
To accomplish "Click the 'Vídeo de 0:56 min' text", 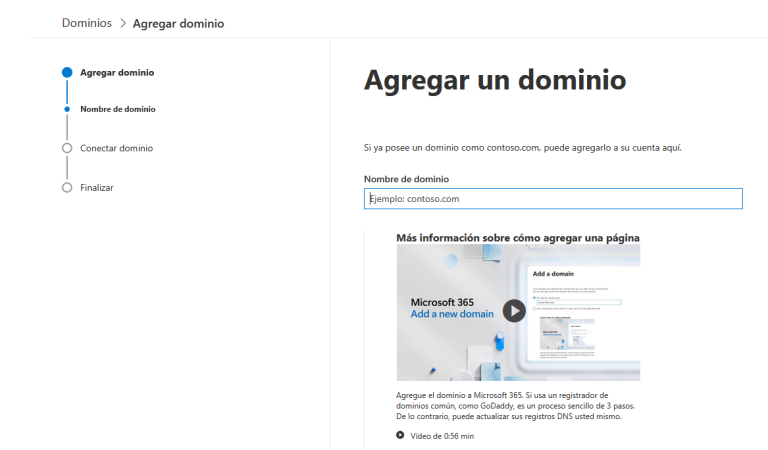I will pyautogui.click(x=441, y=435).
